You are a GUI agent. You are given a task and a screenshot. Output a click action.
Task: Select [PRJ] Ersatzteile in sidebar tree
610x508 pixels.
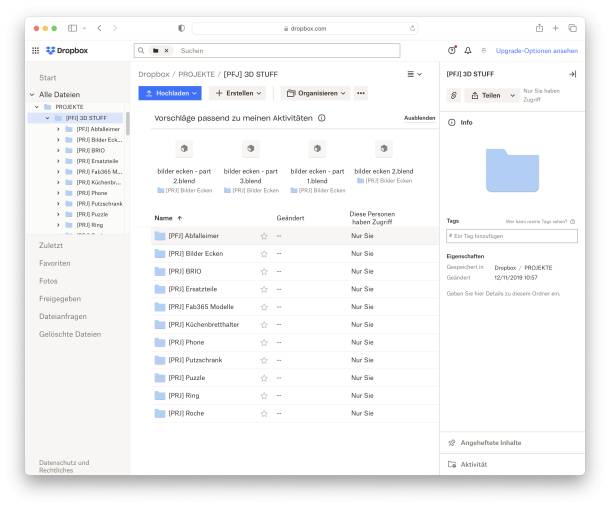97,161
